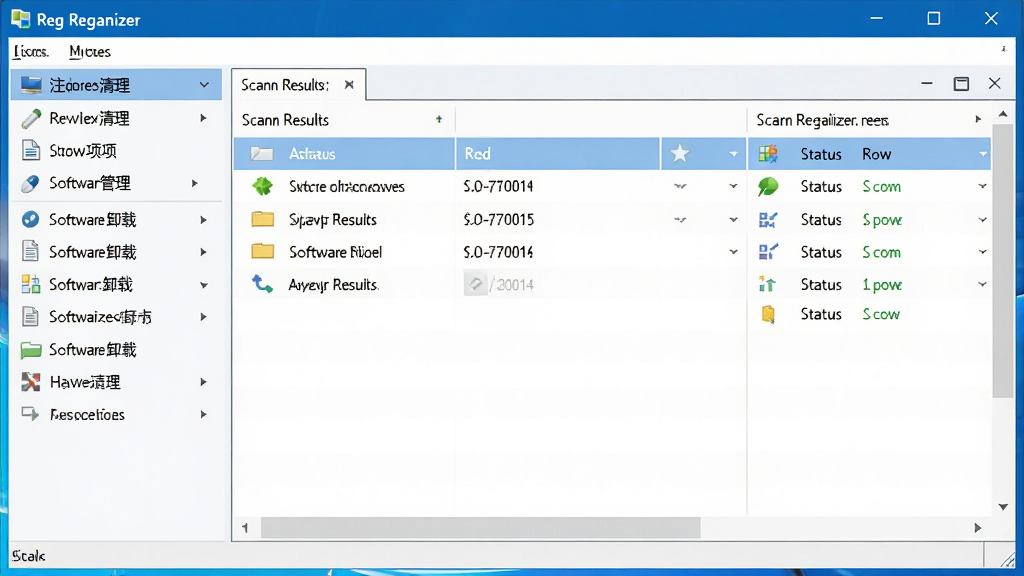Click the horizontal scrollbar thumb
Screen dimensions: 1024x576
pos(481,528)
